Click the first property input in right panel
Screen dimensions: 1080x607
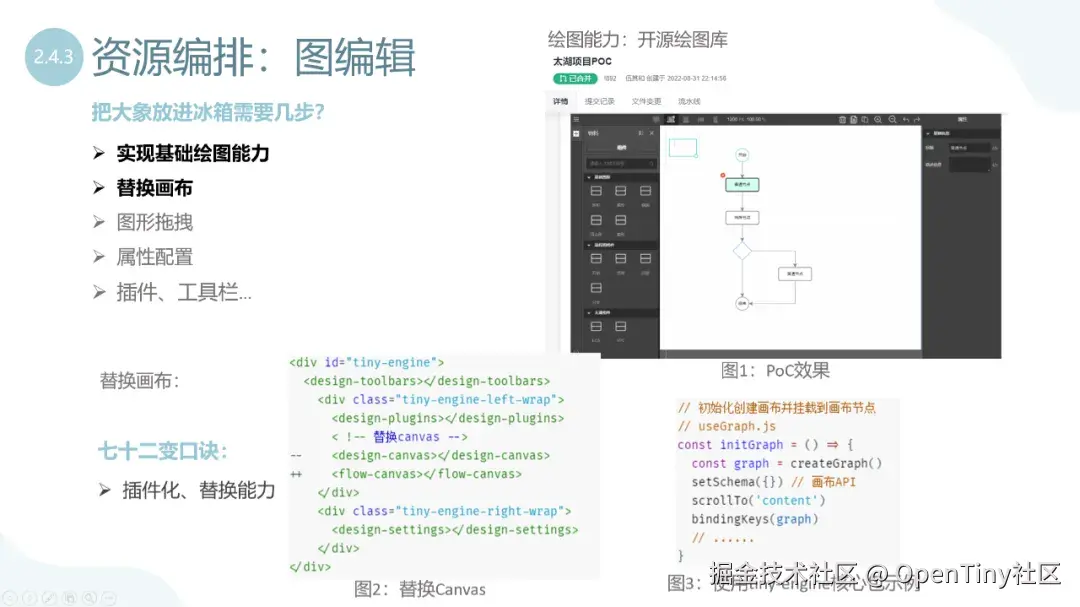969,147
